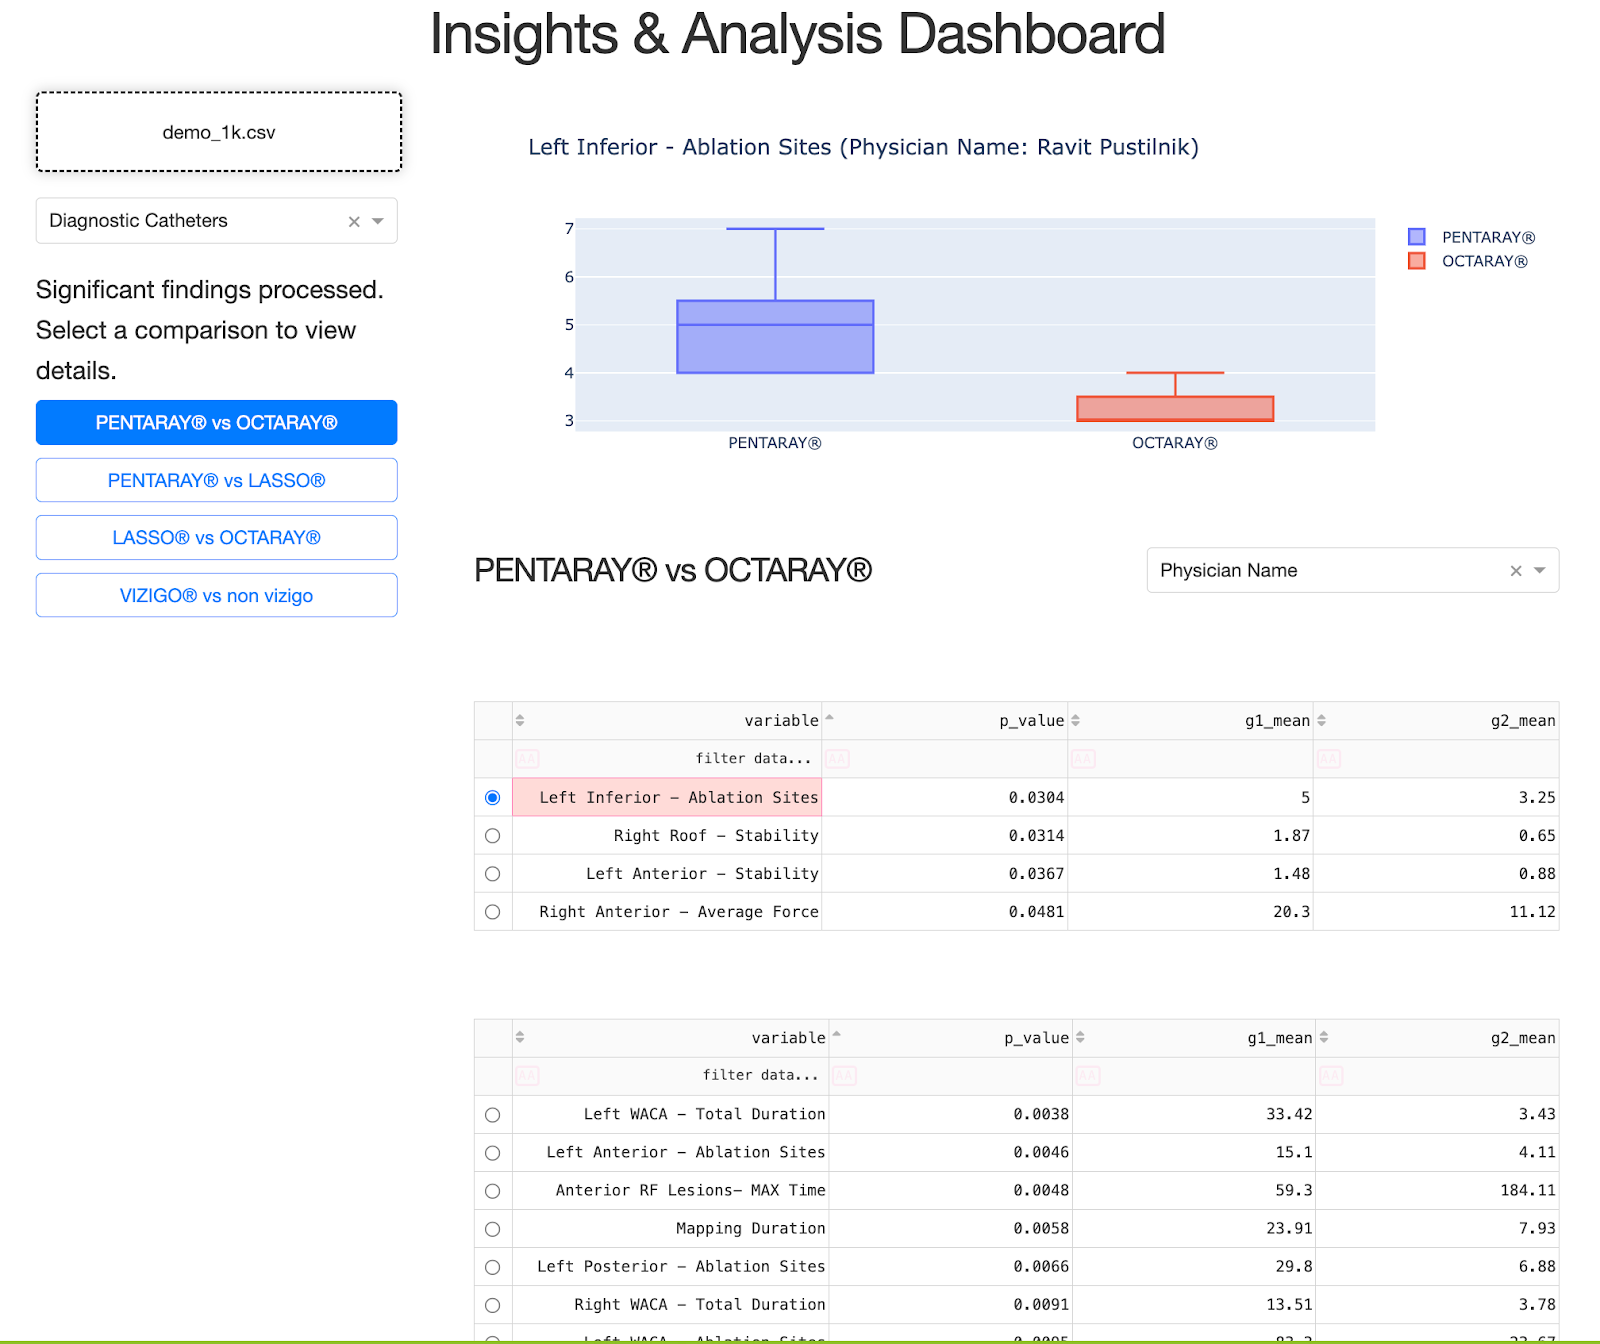Sort second table by variable arrow
This screenshot has width=1600, height=1344.
(520, 1038)
